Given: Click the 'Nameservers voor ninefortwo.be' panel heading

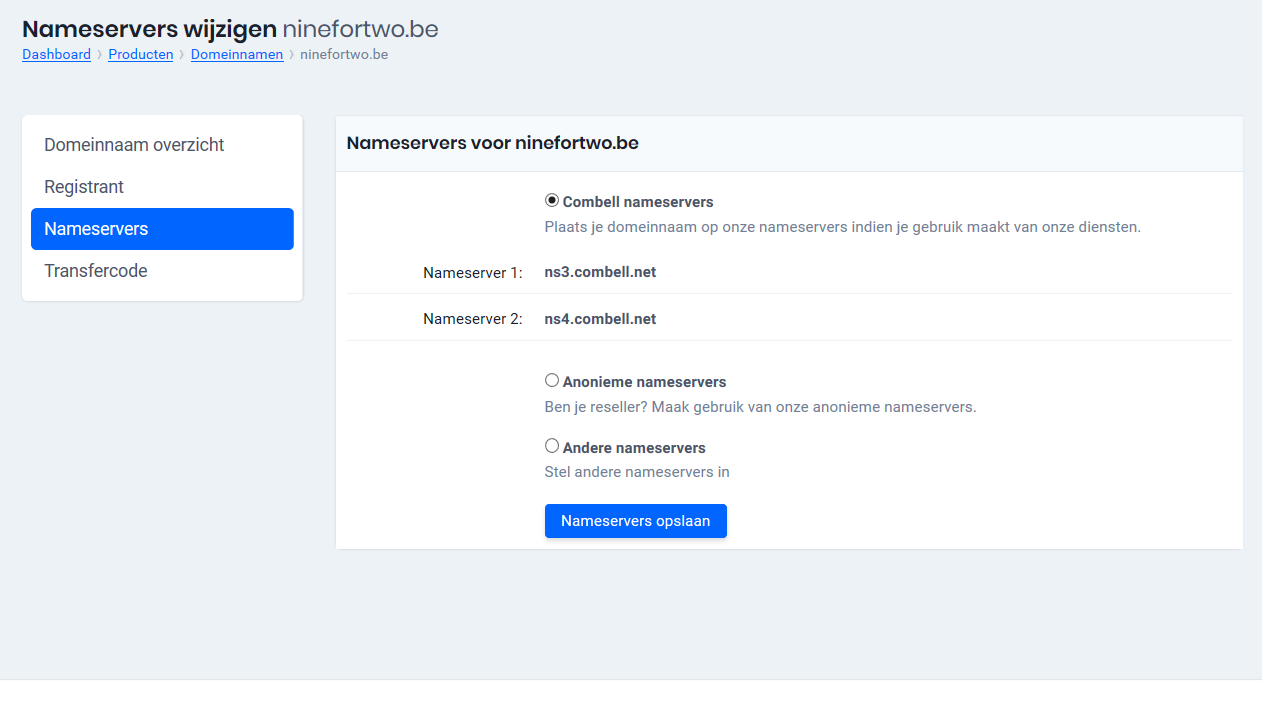Looking at the screenshot, I should coord(492,143).
